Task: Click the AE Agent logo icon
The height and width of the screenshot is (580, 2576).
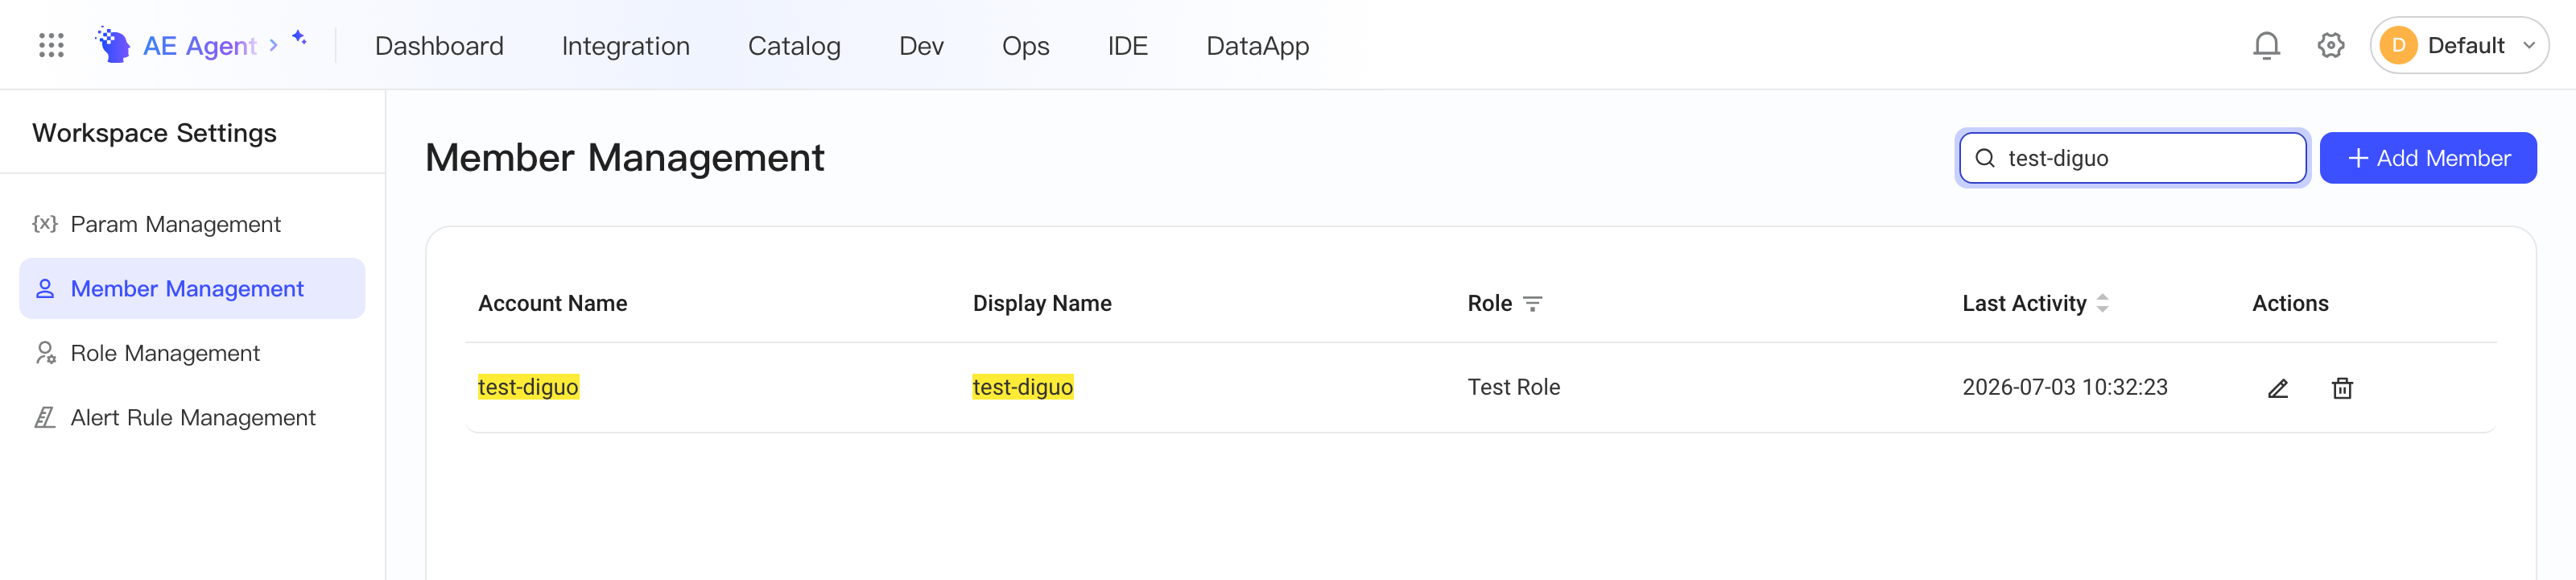Action: pyautogui.click(x=113, y=45)
